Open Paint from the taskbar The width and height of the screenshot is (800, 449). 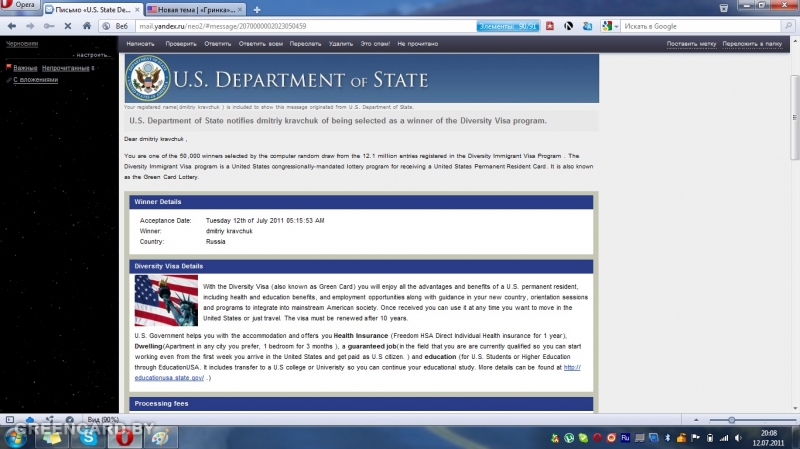pyautogui.click(x=160, y=437)
